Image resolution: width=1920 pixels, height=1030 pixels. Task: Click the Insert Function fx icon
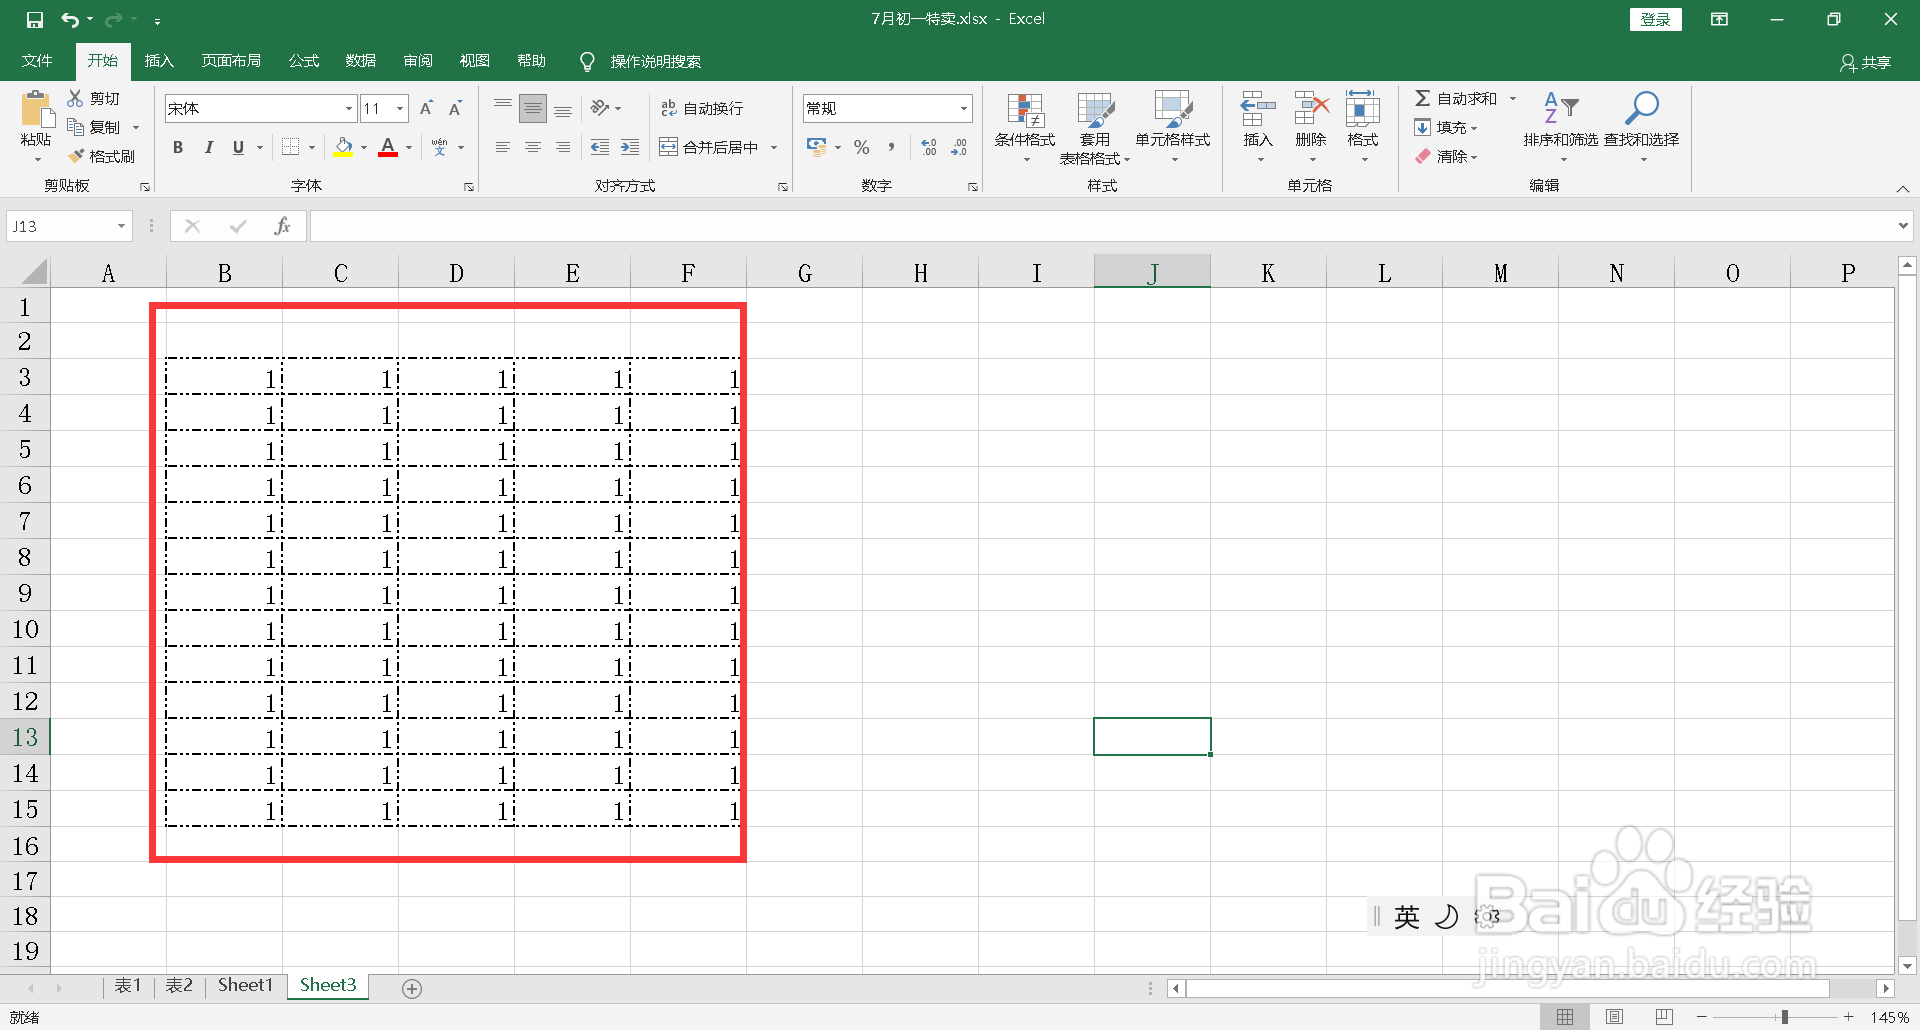point(282,226)
